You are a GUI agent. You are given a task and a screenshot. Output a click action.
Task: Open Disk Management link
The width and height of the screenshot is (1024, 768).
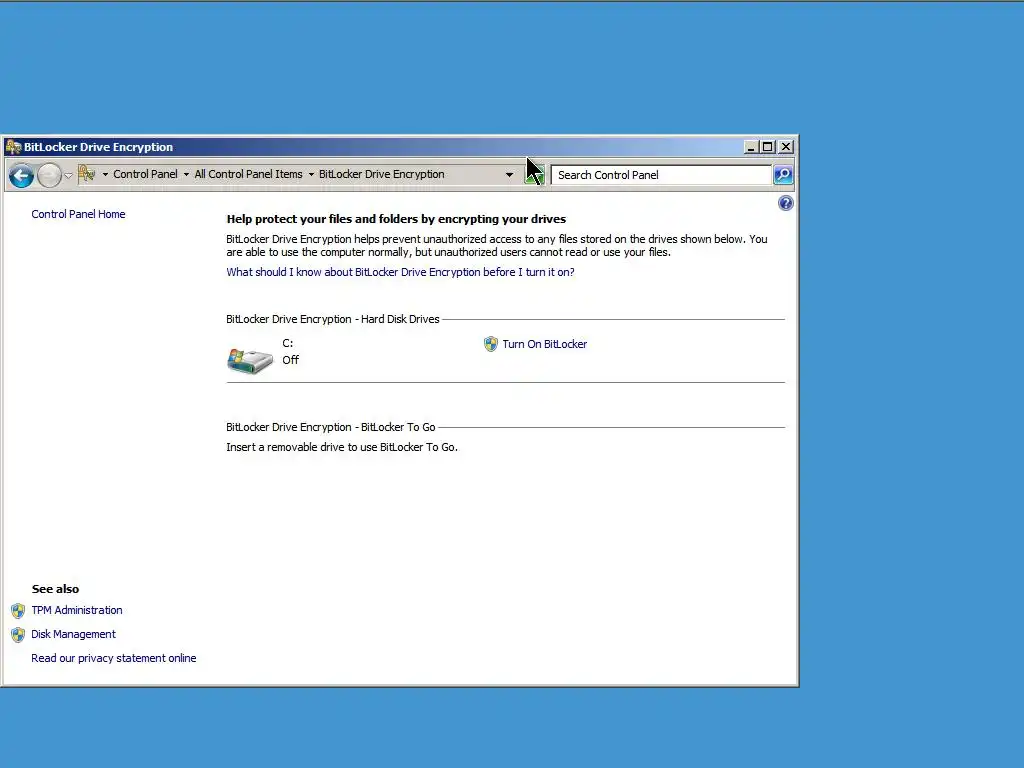[x=73, y=634]
